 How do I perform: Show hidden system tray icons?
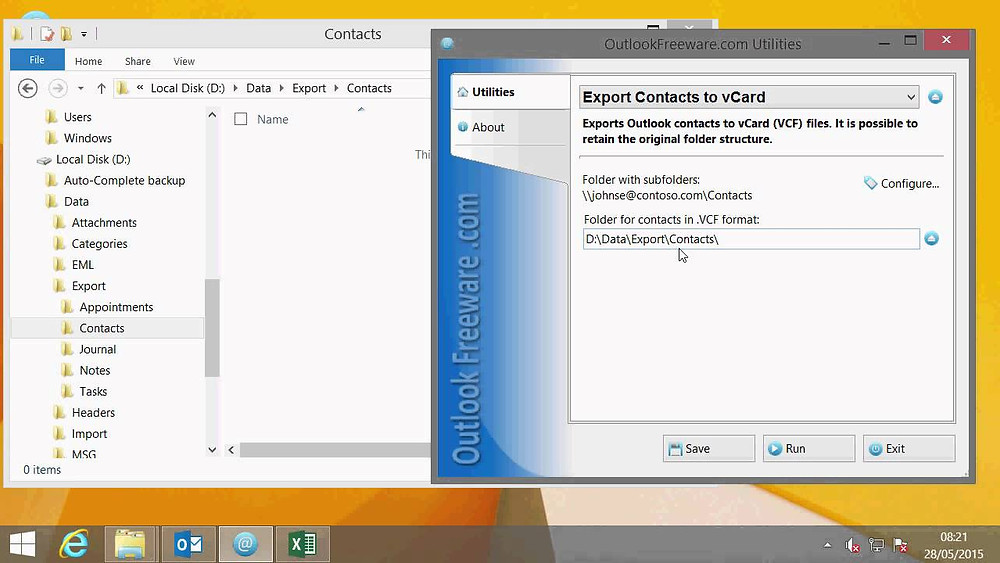click(x=827, y=545)
